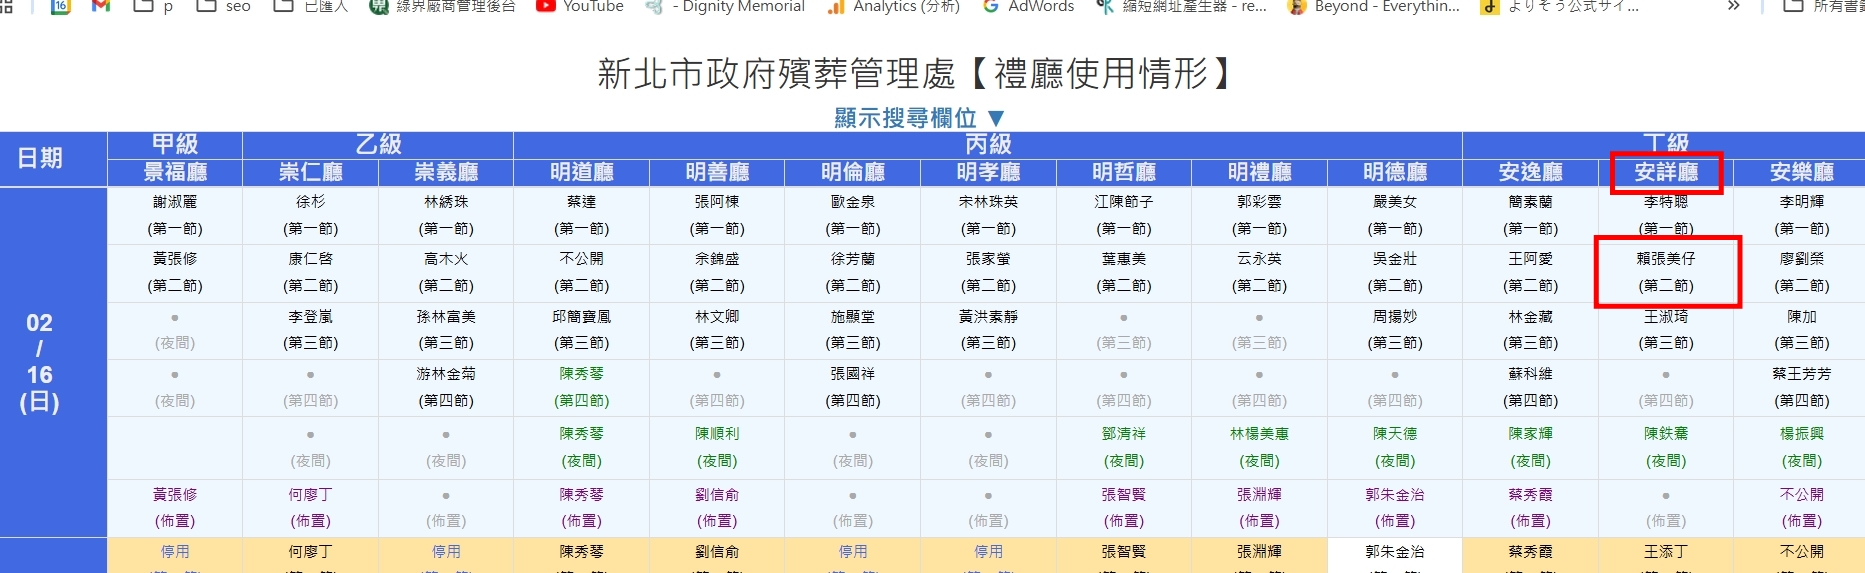Click the 安詳廳 column header
The width and height of the screenshot is (1865, 573).
point(1666,172)
